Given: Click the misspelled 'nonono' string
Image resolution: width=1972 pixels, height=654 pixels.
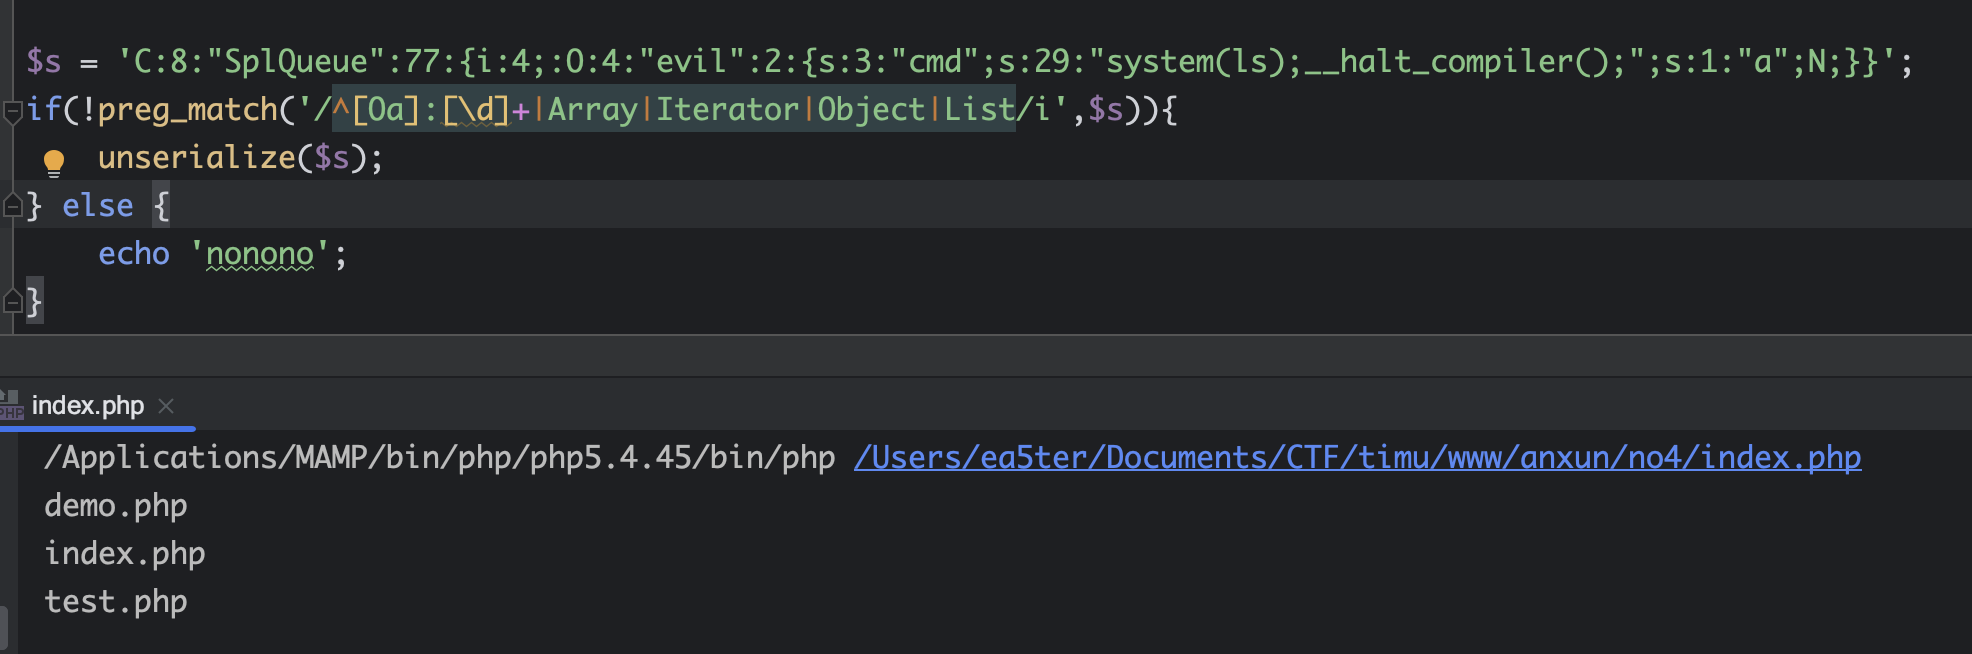Looking at the screenshot, I should pos(260,254).
